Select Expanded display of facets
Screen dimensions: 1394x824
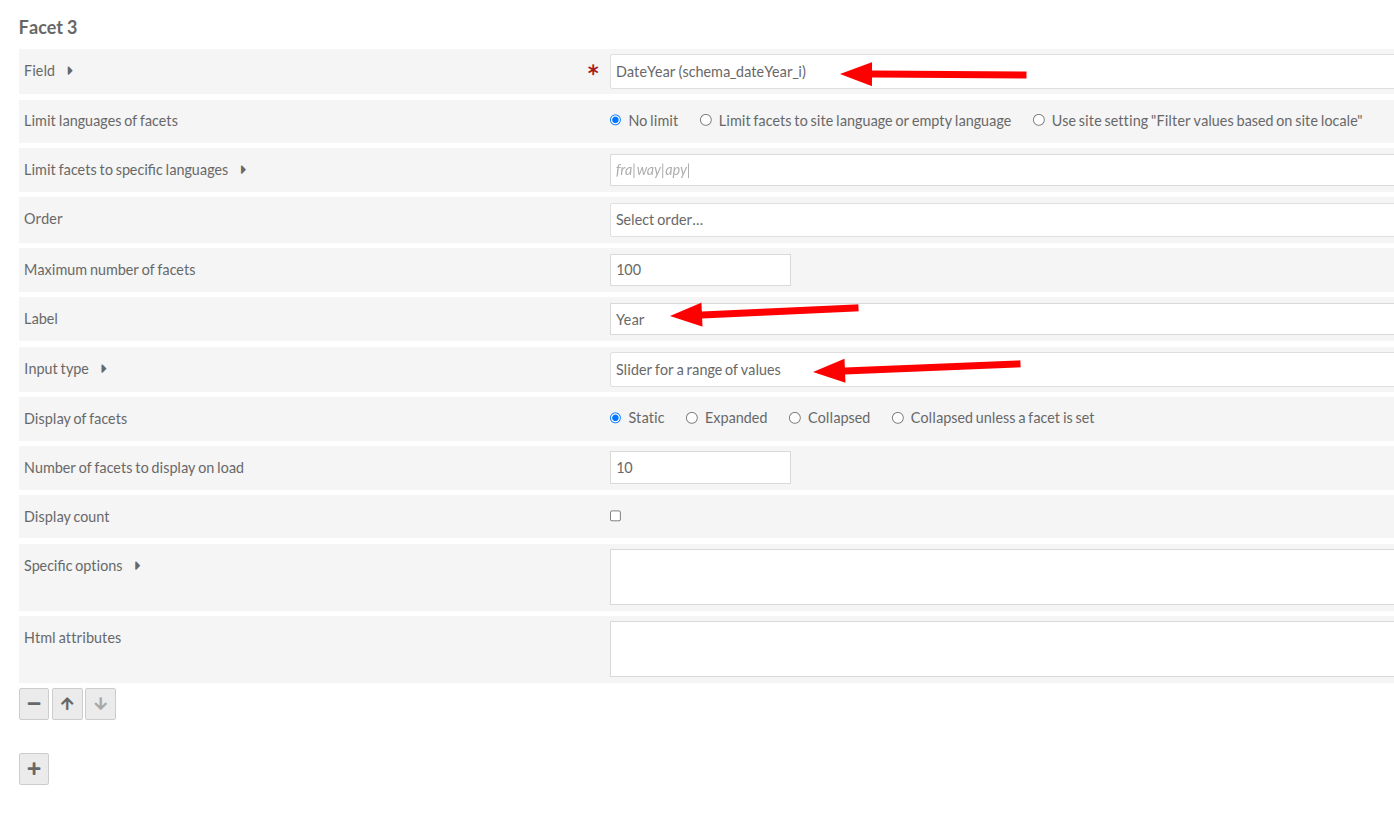tap(692, 418)
